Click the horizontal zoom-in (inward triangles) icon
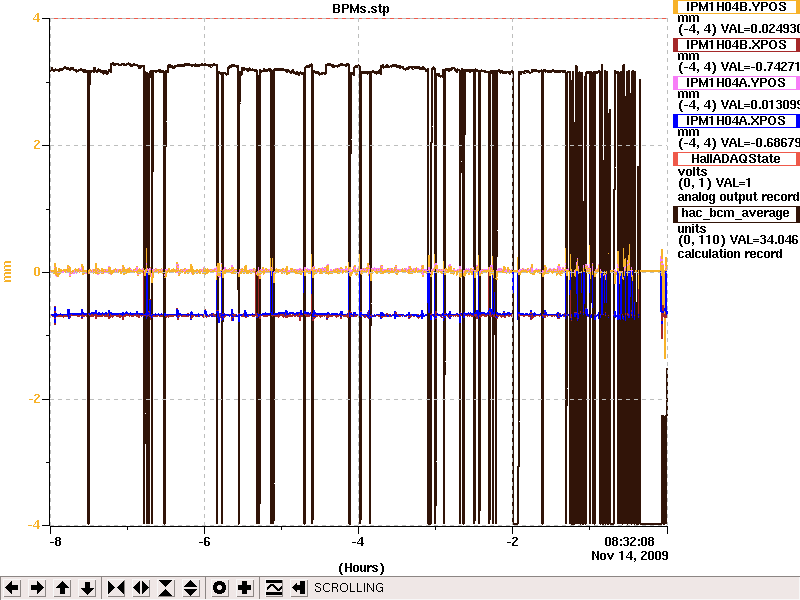The width and height of the screenshot is (800, 600). pos(116,588)
